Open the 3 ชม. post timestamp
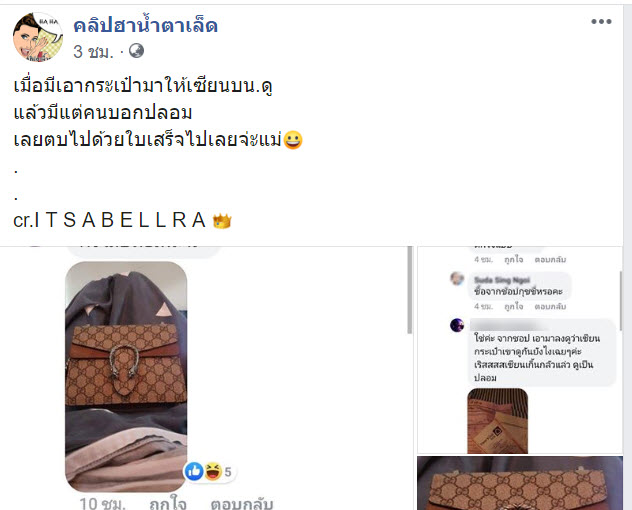The image size is (632, 510). point(94,52)
